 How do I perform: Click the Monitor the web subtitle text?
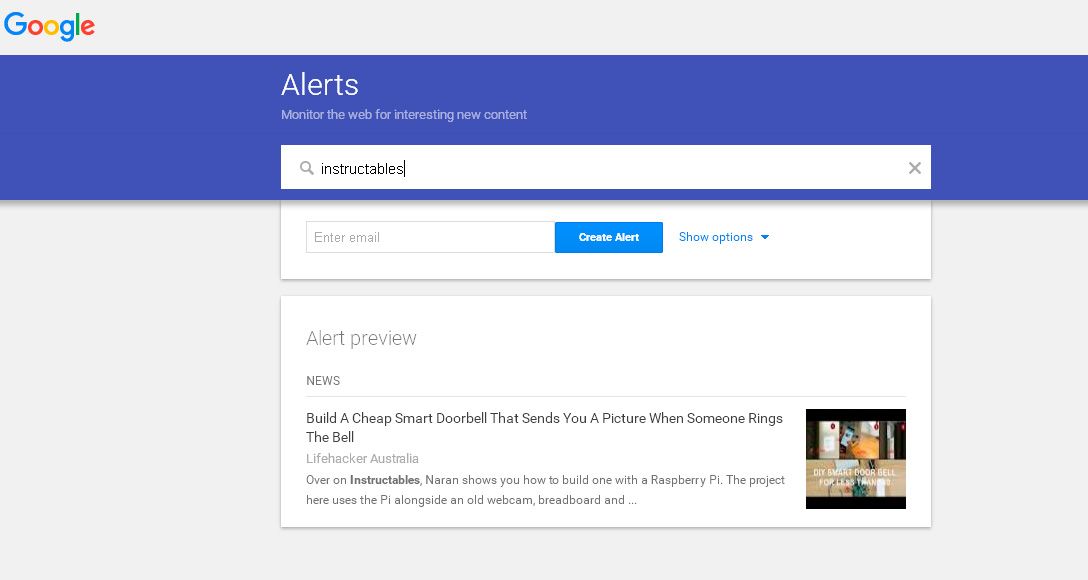pos(403,114)
